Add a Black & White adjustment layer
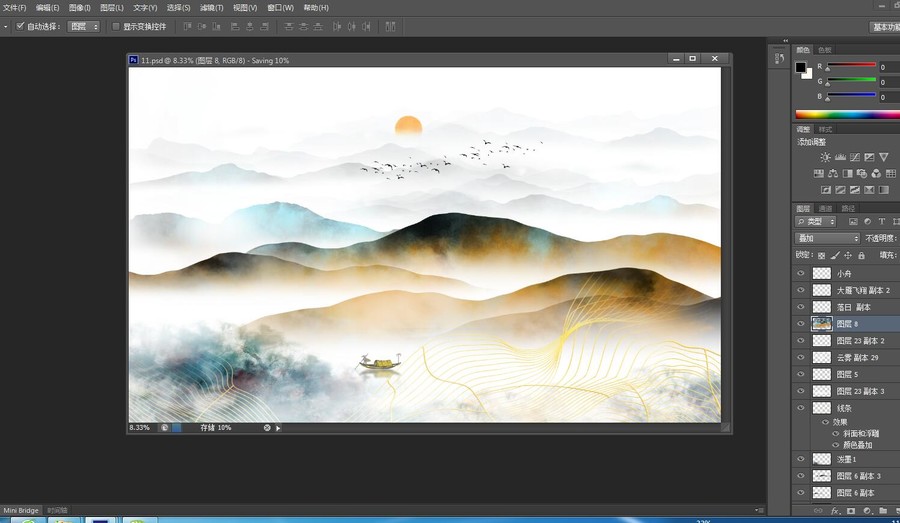900x523 pixels. coord(847,173)
